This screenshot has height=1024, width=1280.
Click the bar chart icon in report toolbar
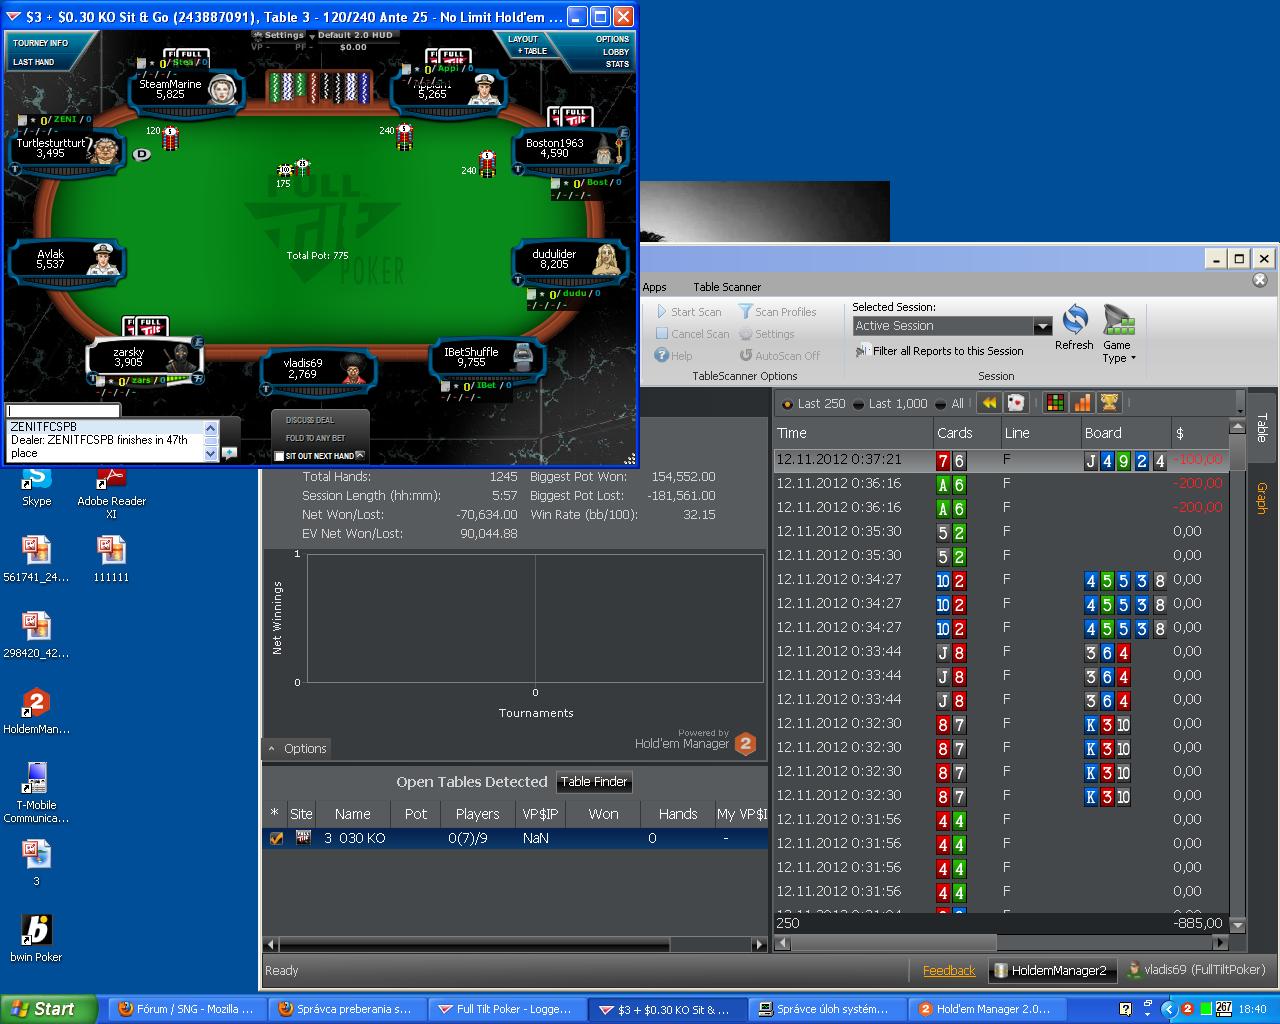point(1082,403)
